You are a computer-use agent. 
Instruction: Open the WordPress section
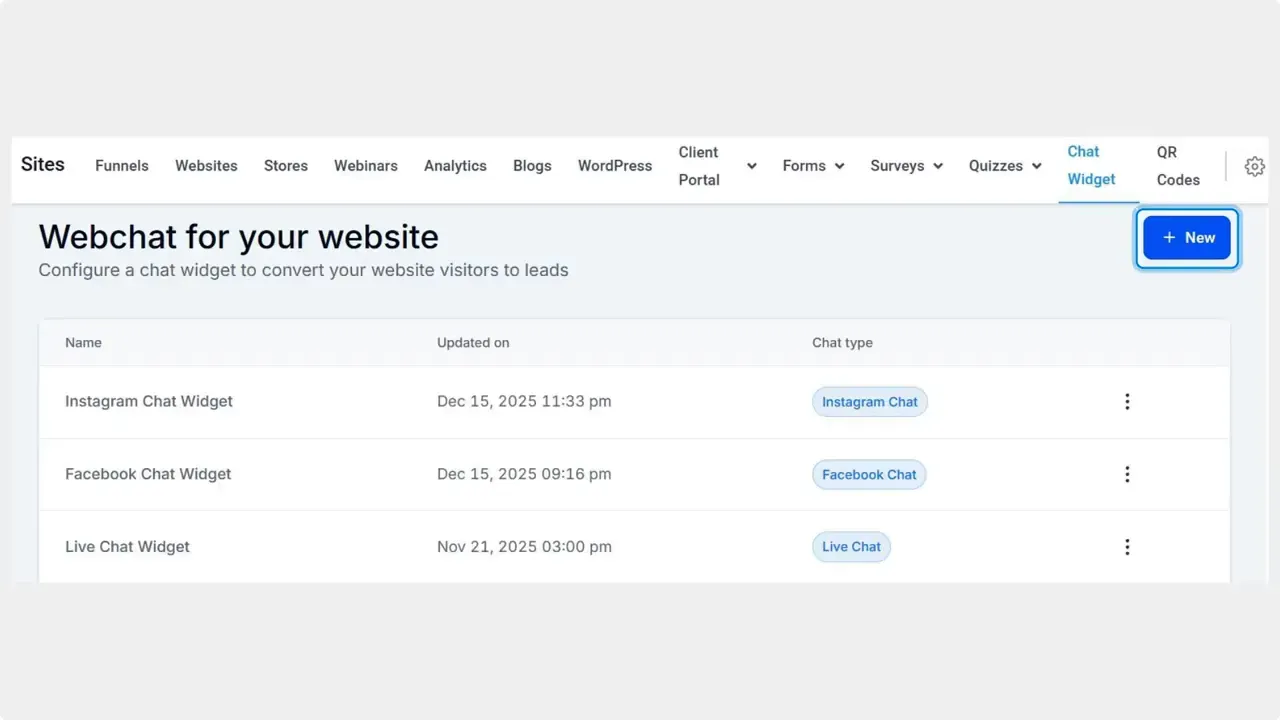pyautogui.click(x=614, y=166)
